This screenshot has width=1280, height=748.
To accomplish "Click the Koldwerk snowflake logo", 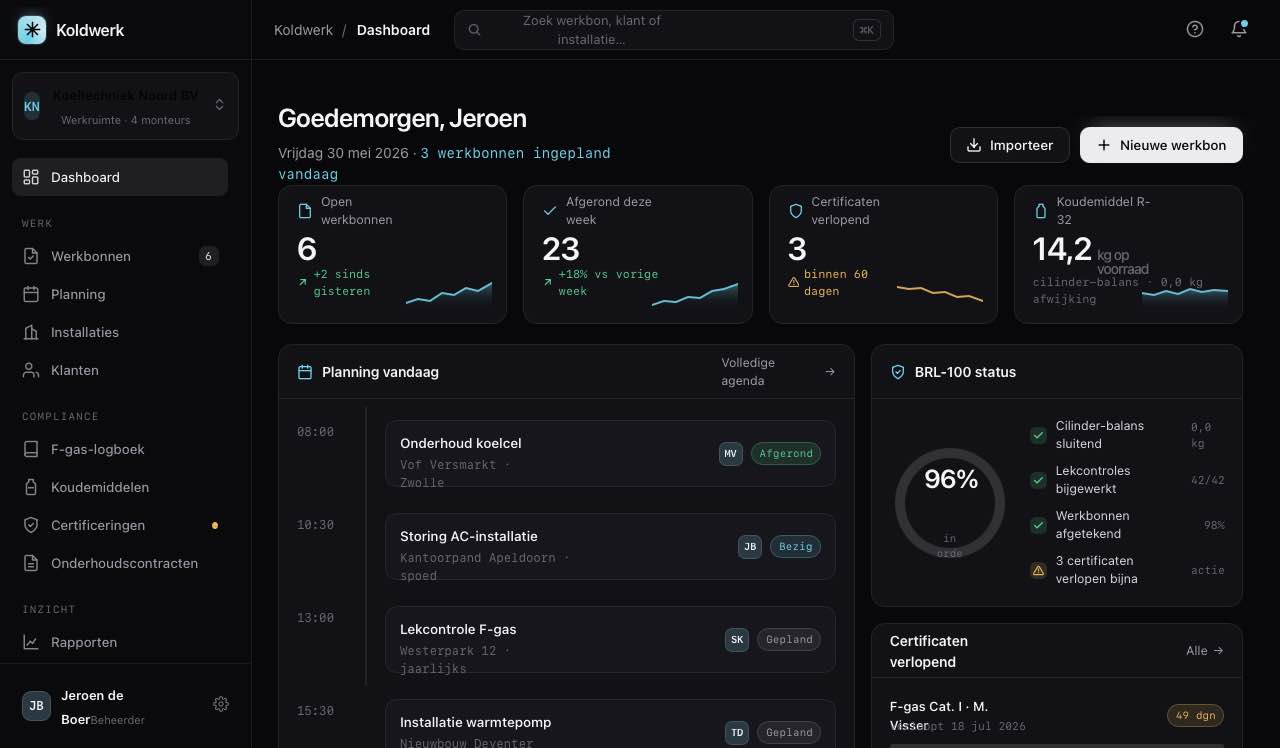I will (x=32, y=30).
